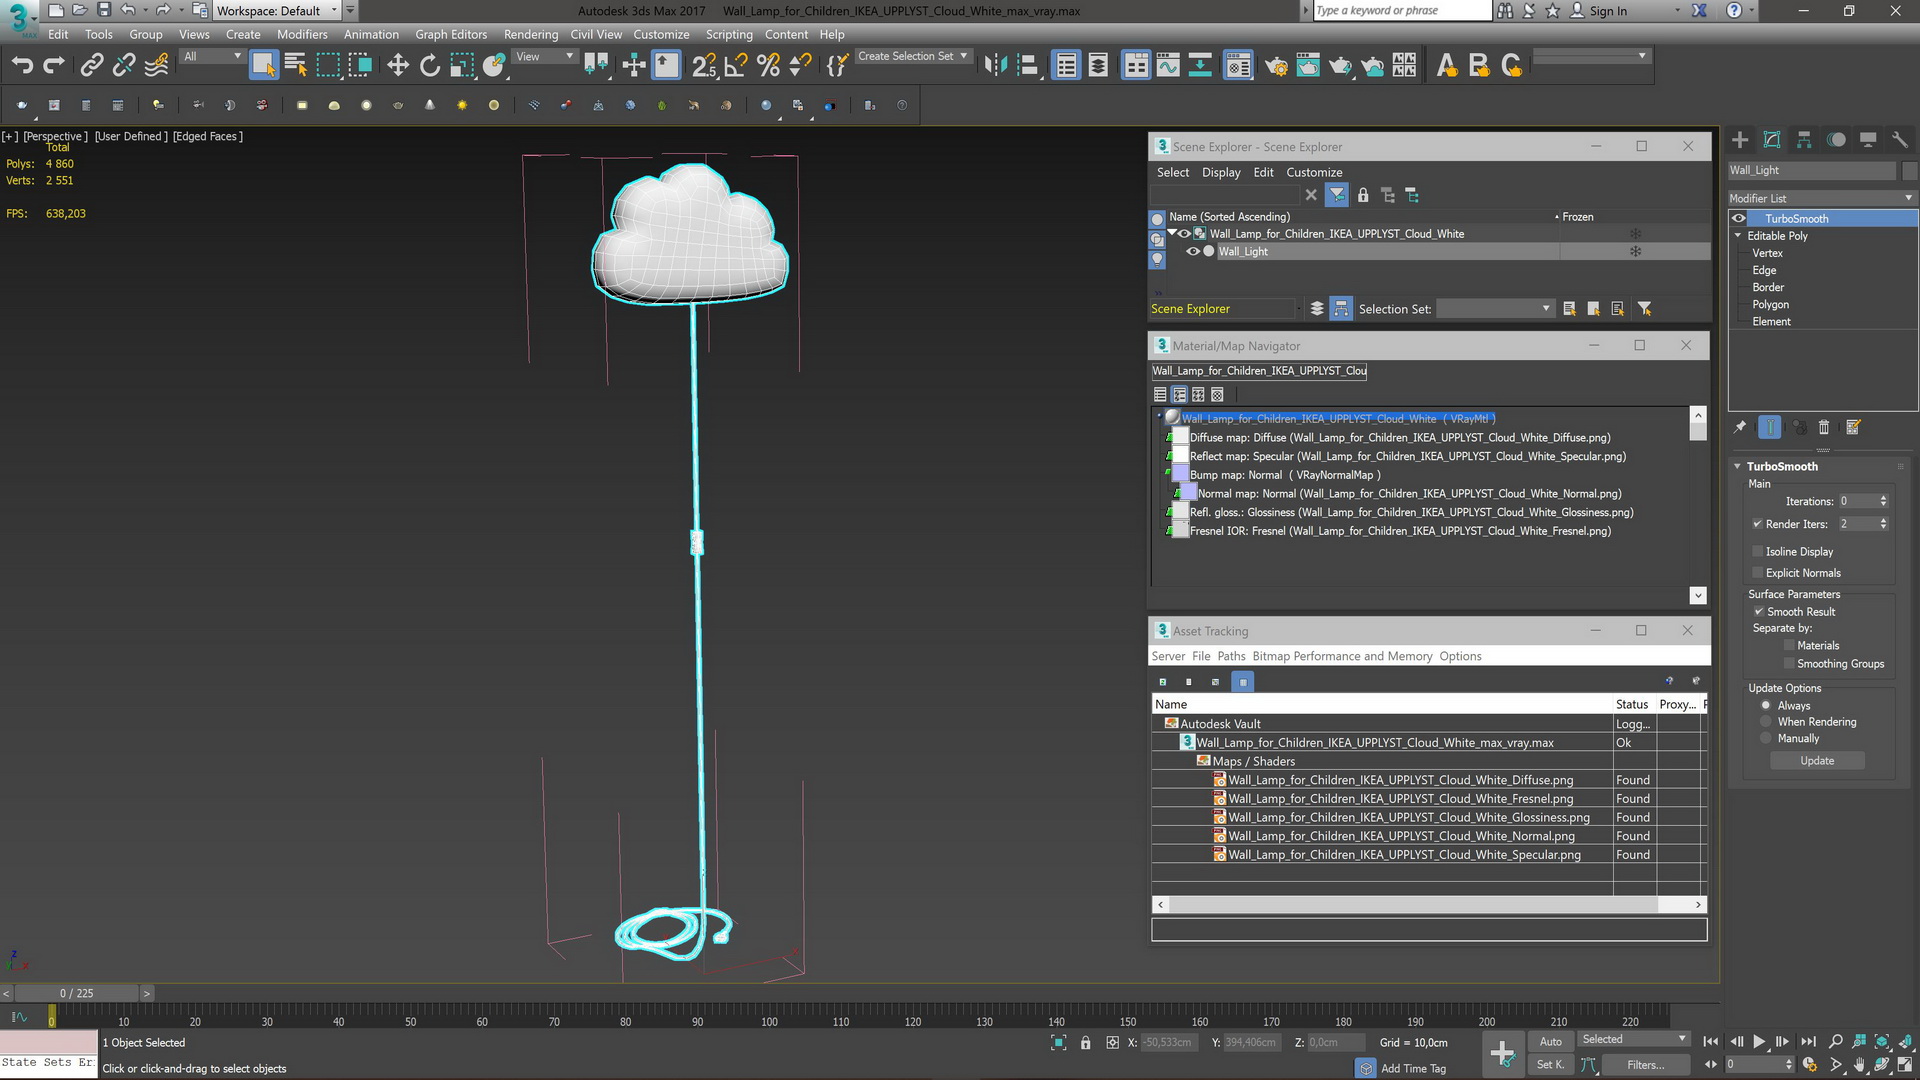
Task: Click the Play Animation button
Action: pyautogui.click(x=1759, y=1042)
